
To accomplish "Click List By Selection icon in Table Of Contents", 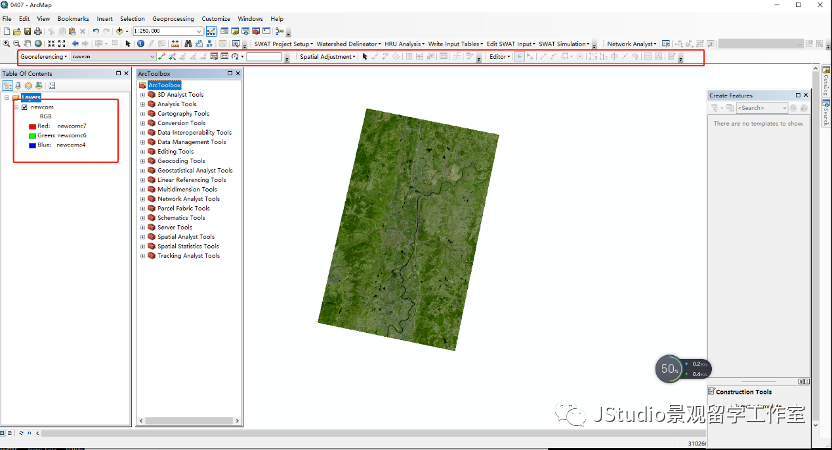I will tap(39, 85).
